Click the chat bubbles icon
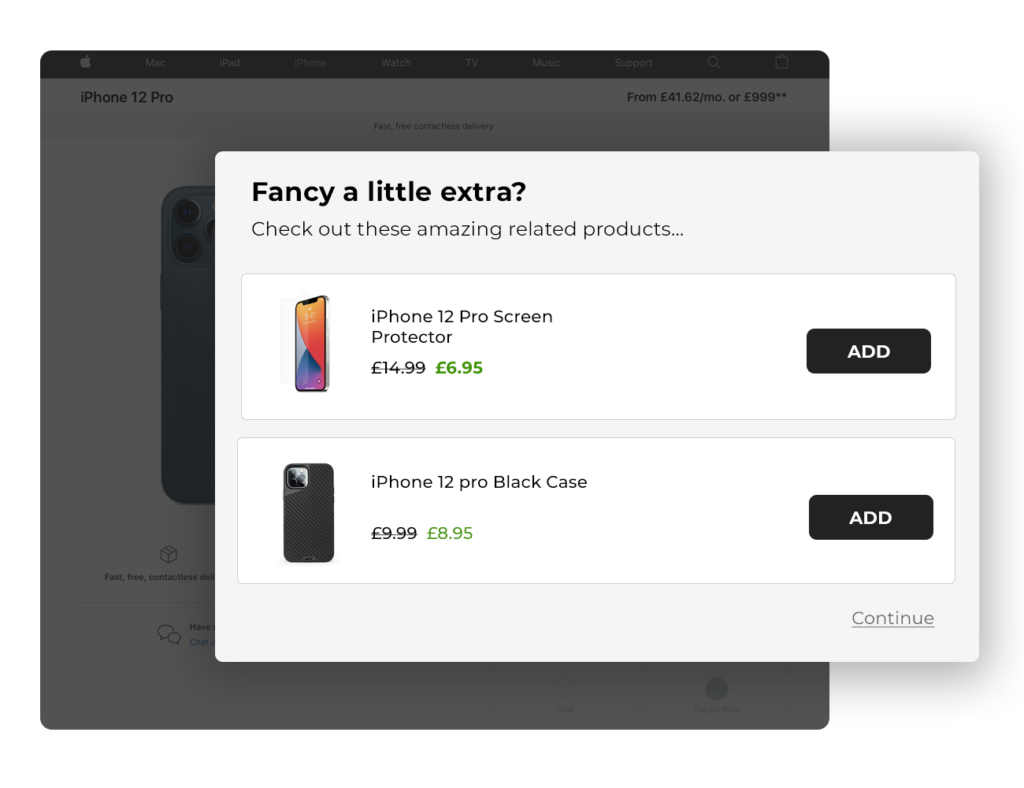The image size is (1024, 788). [169, 634]
